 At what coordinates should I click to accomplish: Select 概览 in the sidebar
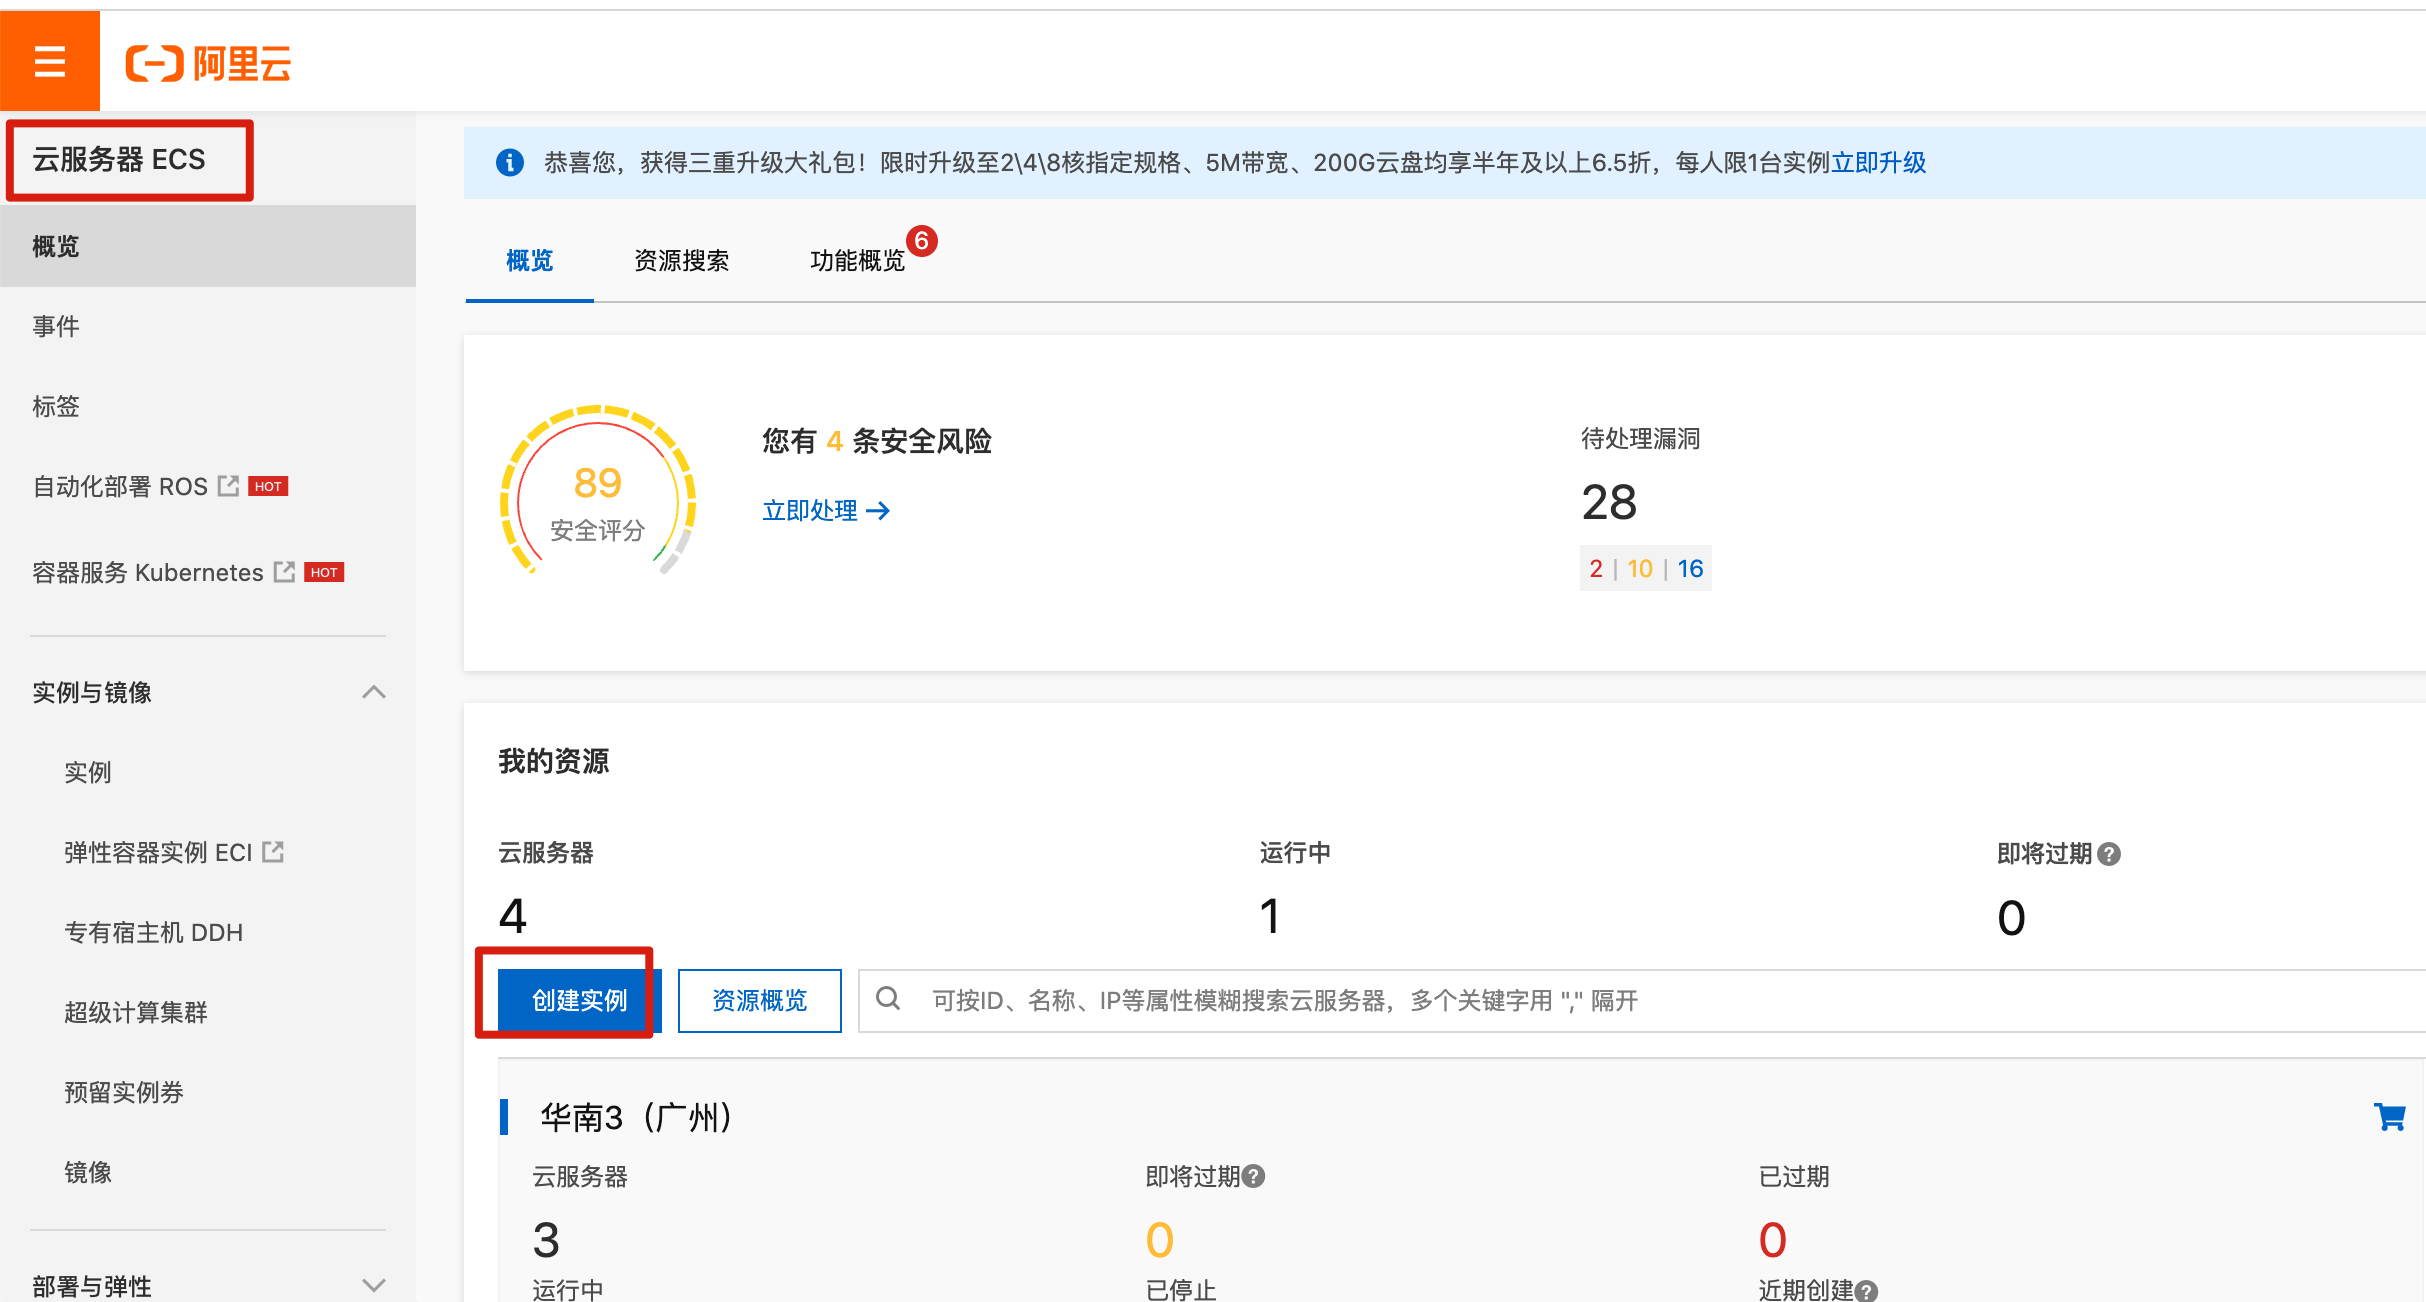[x=208, y=246]
